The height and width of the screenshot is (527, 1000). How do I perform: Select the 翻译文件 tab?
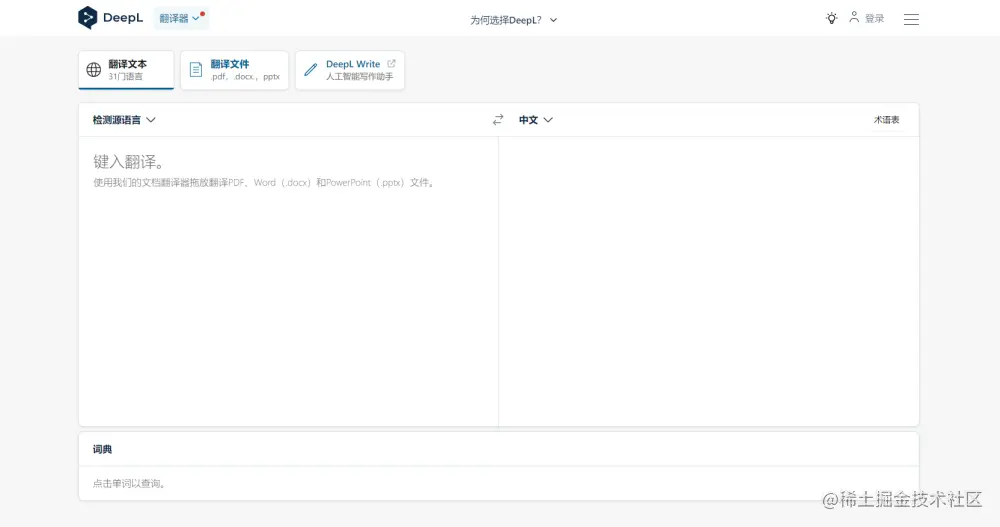tap(235, 70)
